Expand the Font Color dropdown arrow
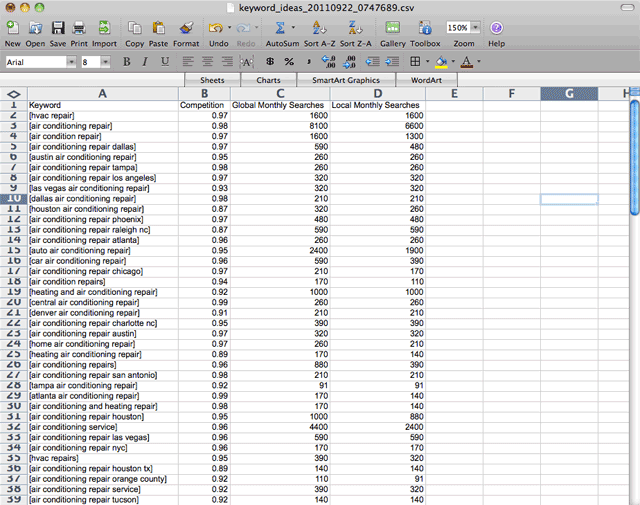 [479, 62]
